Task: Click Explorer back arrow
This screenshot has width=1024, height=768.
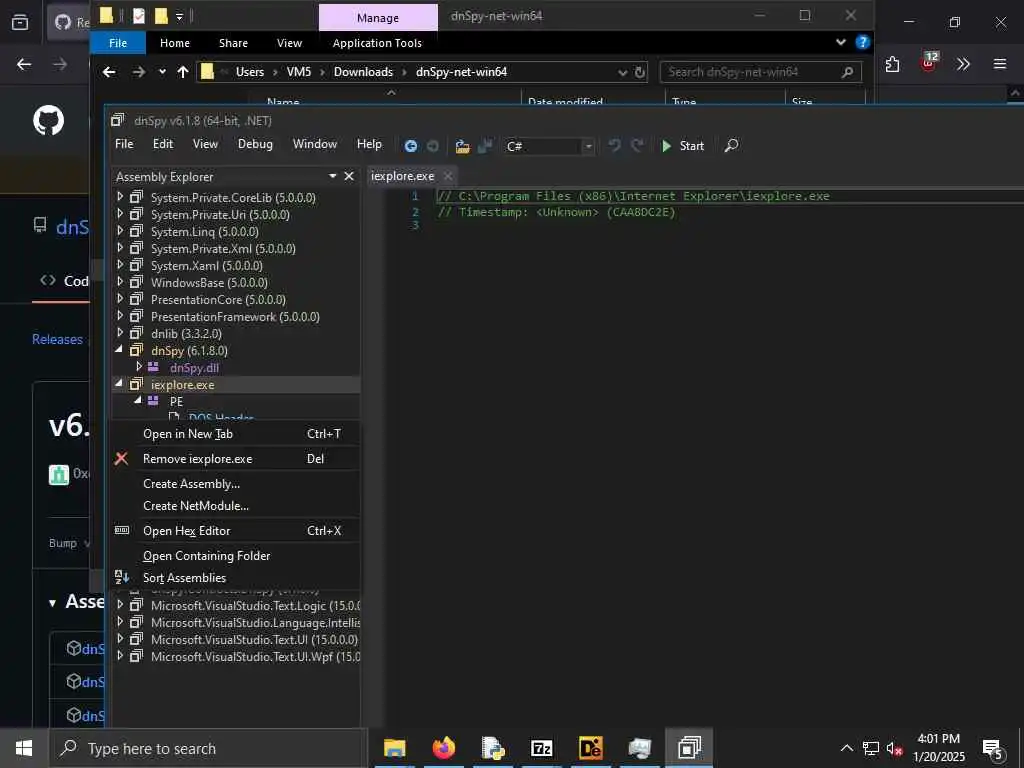Action: tap(109, 72)
